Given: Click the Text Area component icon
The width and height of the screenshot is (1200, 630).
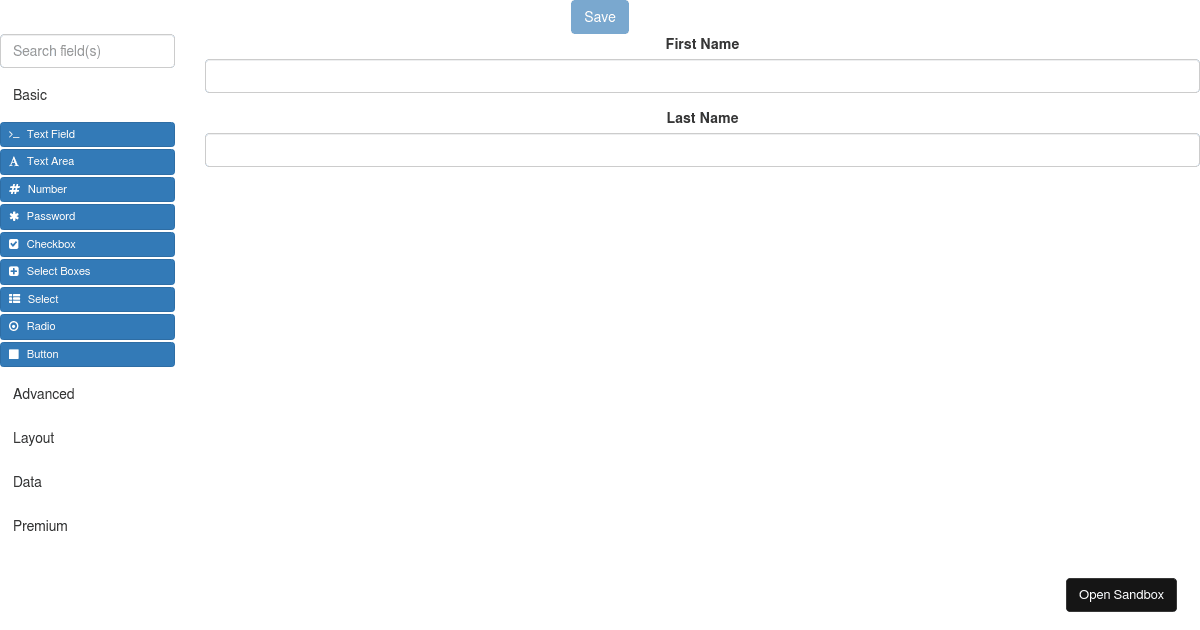Looking at the screenshot, I should (13, 161).
